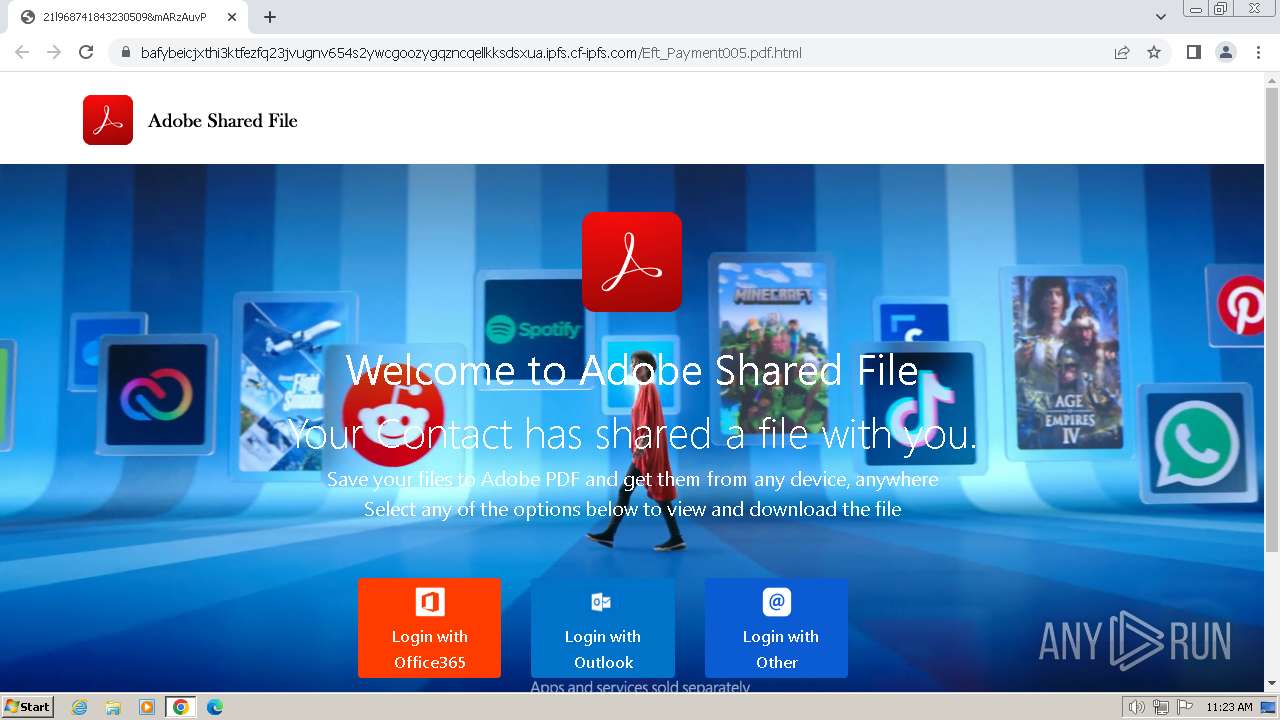This screenshot has width=1280, height=720.
Task: Choose Login with Outlook
Action: (x=603, y=628)
